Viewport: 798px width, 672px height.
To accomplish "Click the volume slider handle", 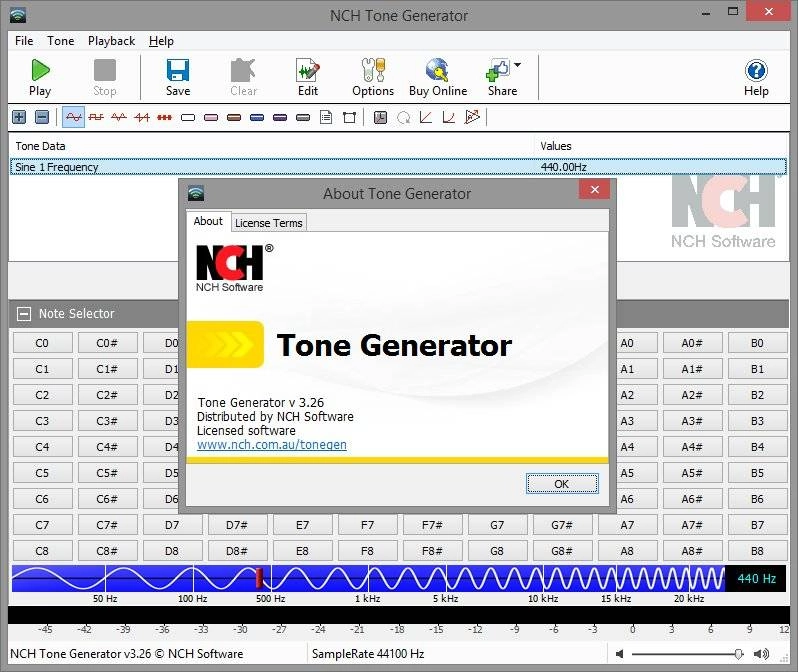I will [x=738, y=654].
